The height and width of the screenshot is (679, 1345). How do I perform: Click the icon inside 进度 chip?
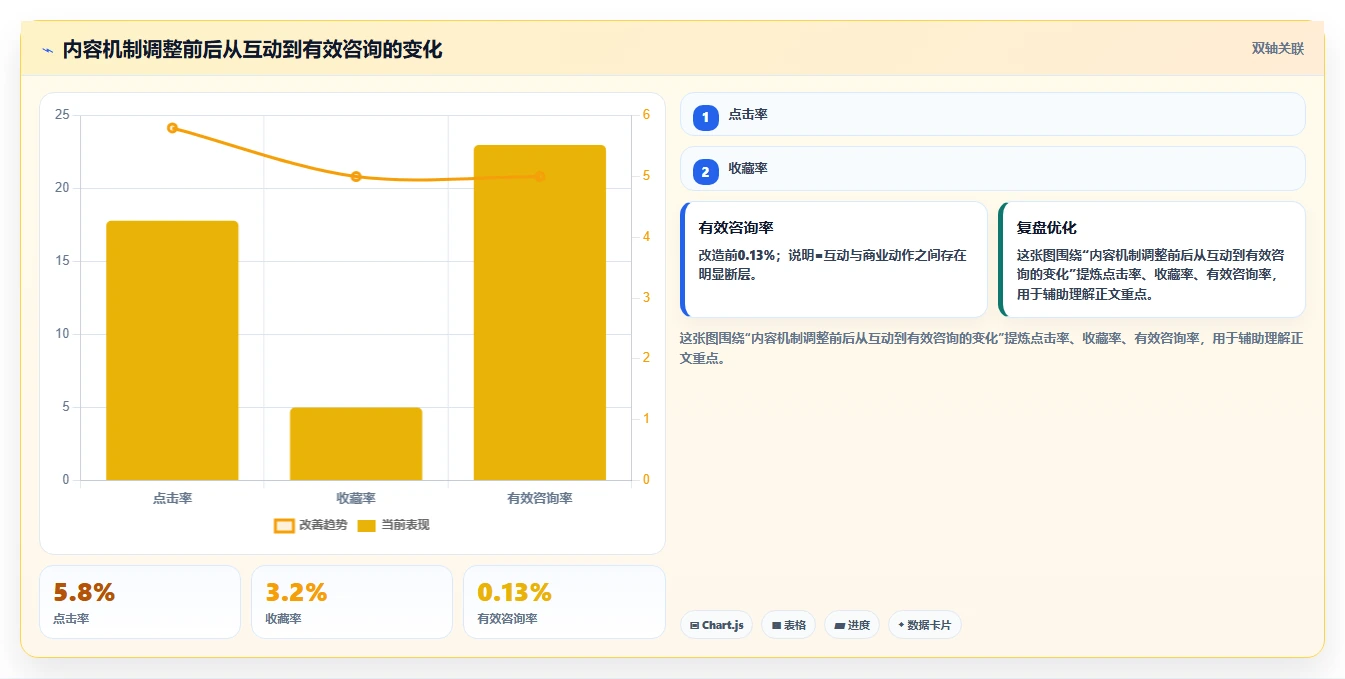point(839,625)
